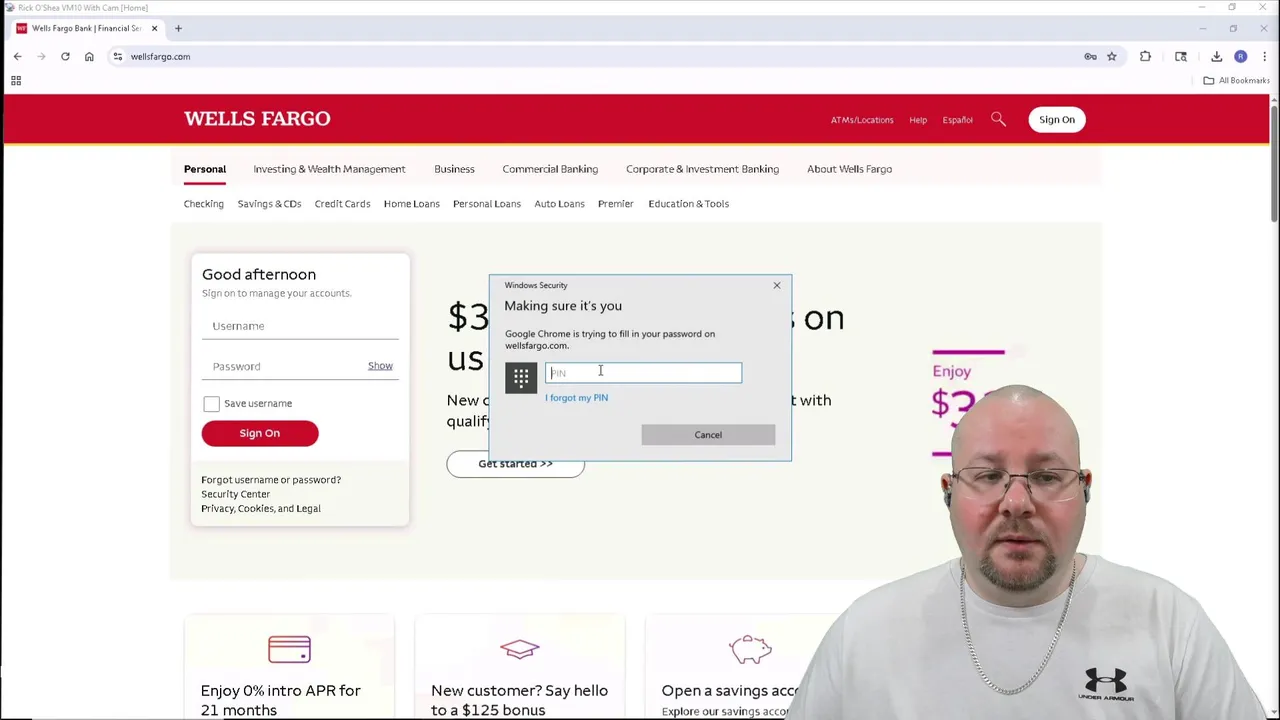Click the graduation cap bonus icon
The width and height of the screenshot is (1280, 720).
(519, 650)
